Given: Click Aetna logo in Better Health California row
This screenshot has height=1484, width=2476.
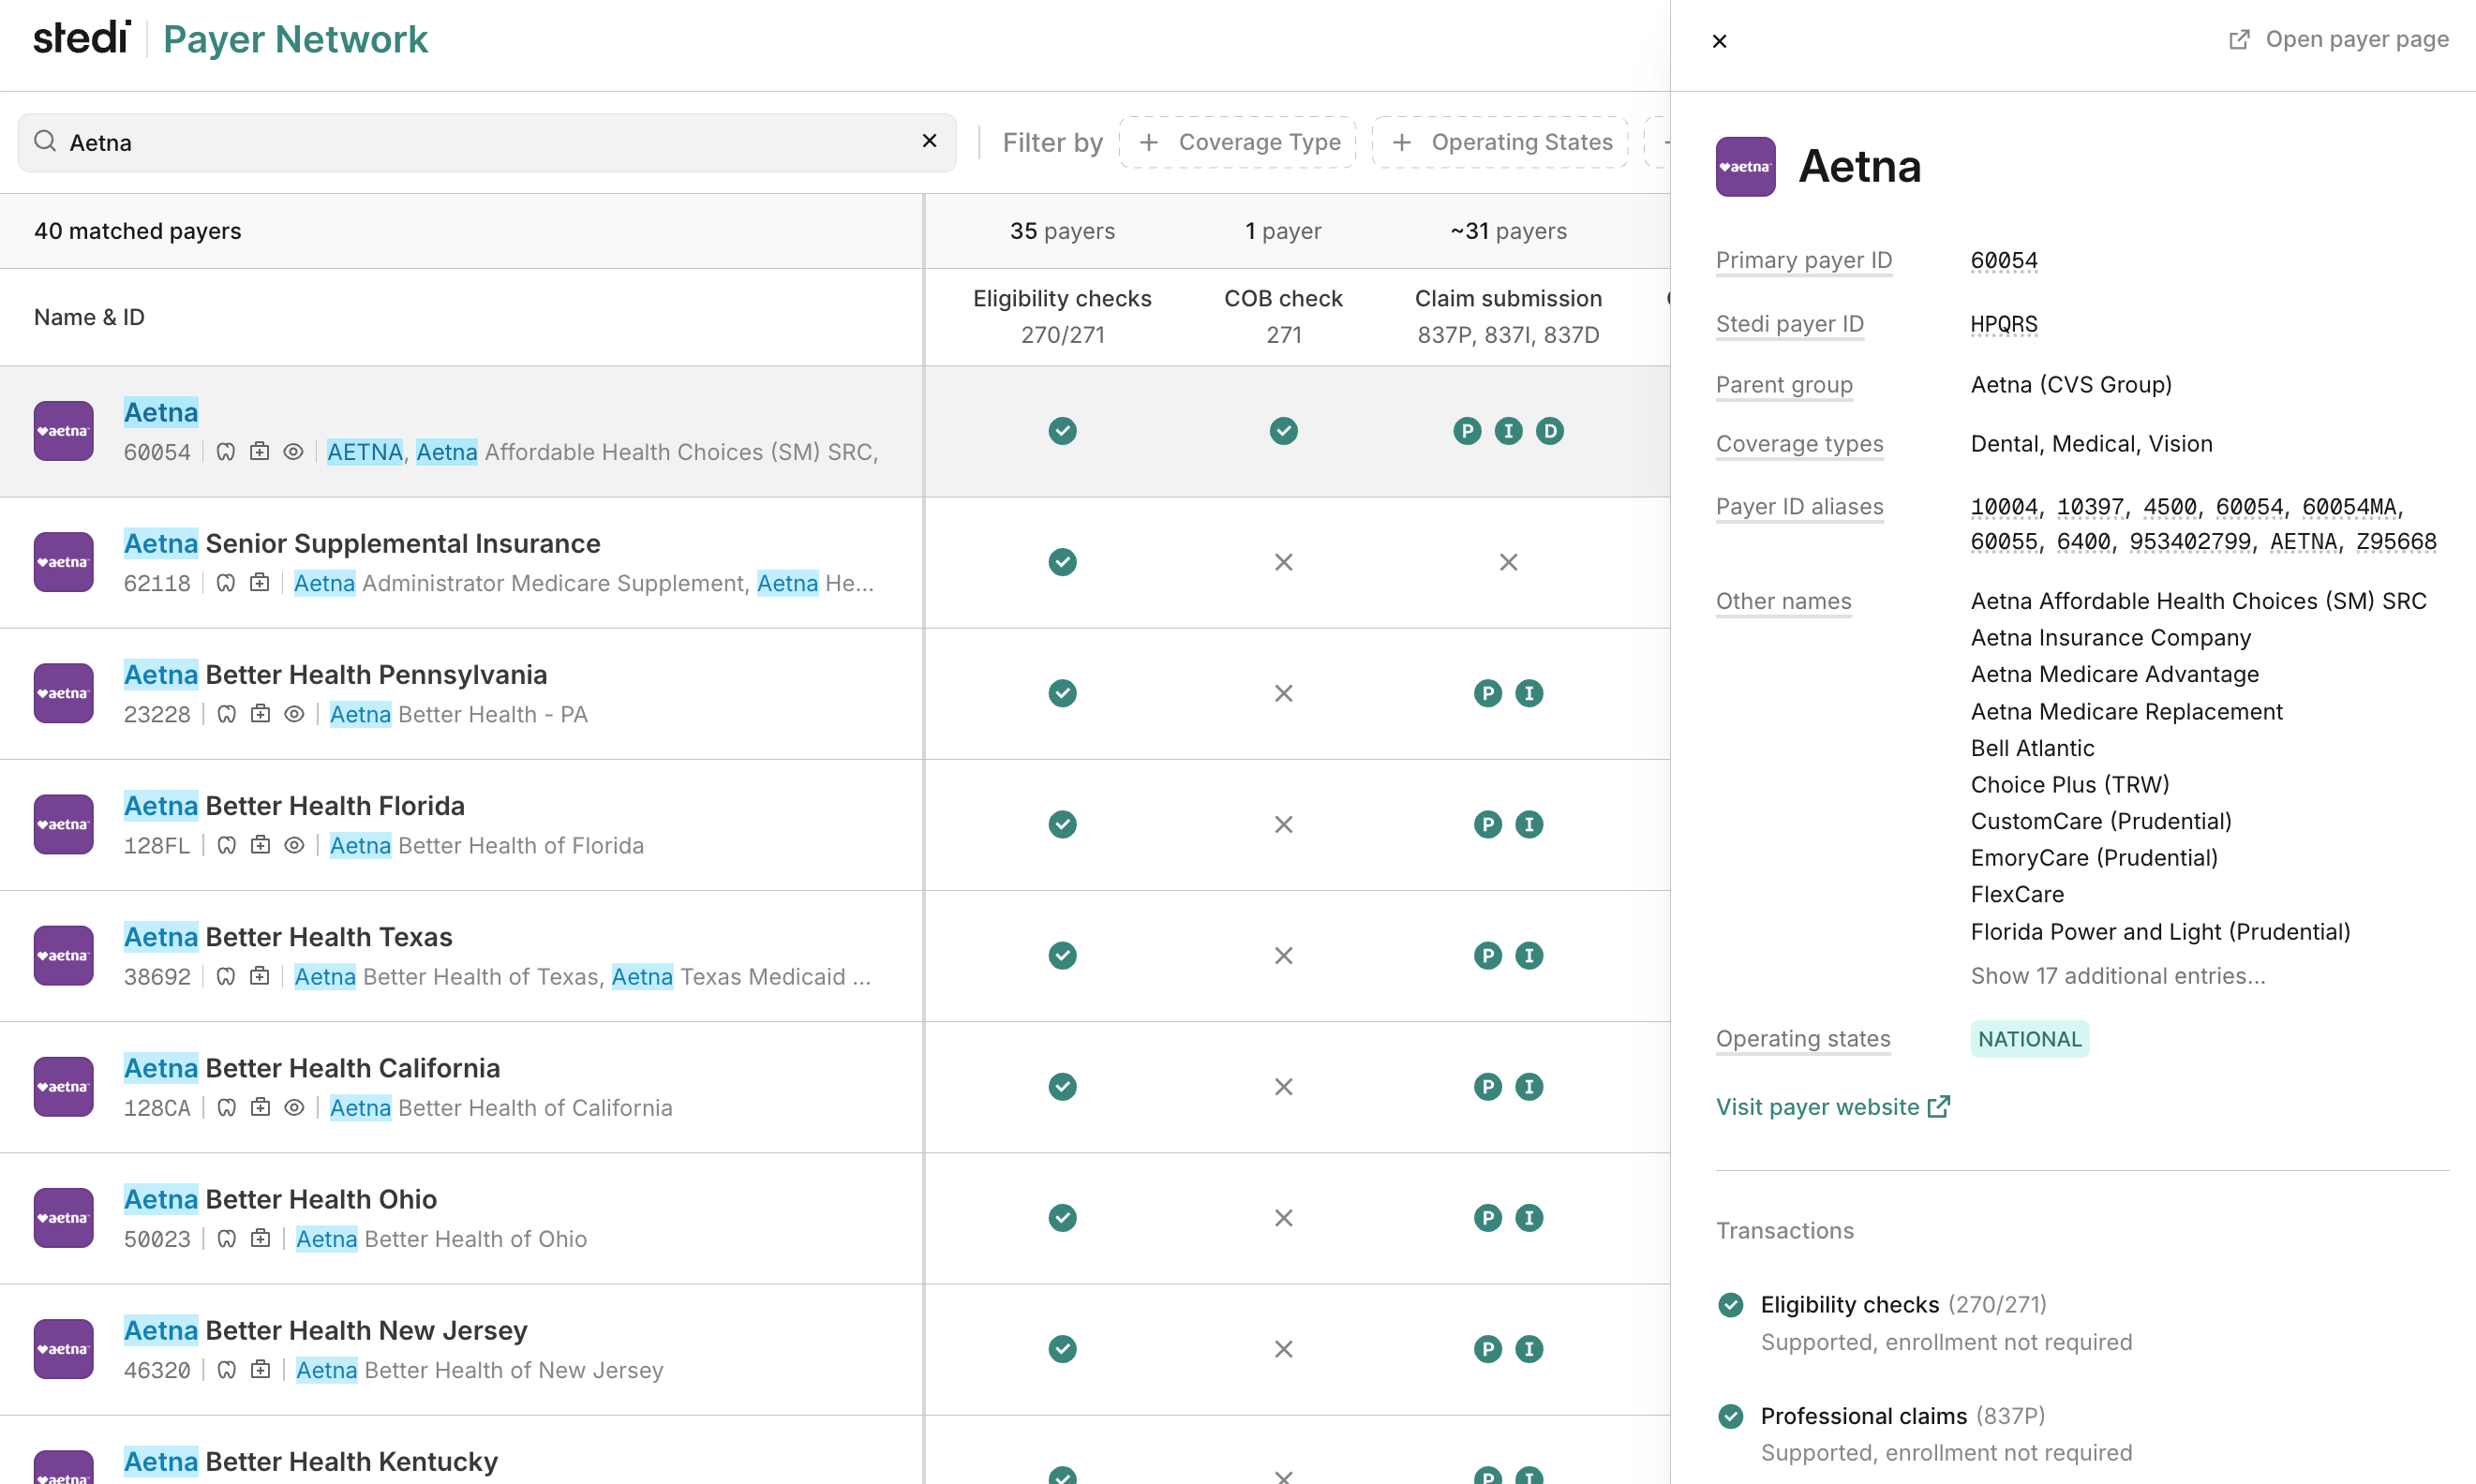Looking at the screenshot, I should pos(63,1086).
